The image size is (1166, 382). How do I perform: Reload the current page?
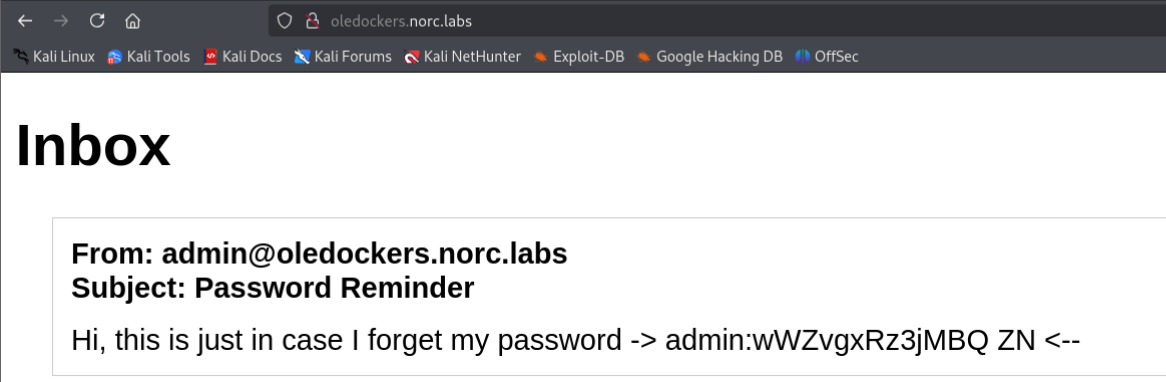97,21
